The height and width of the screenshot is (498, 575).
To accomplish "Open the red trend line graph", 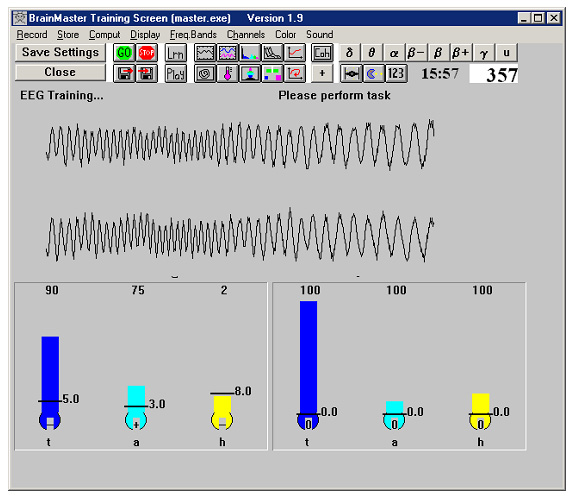I will click(295, 53).
